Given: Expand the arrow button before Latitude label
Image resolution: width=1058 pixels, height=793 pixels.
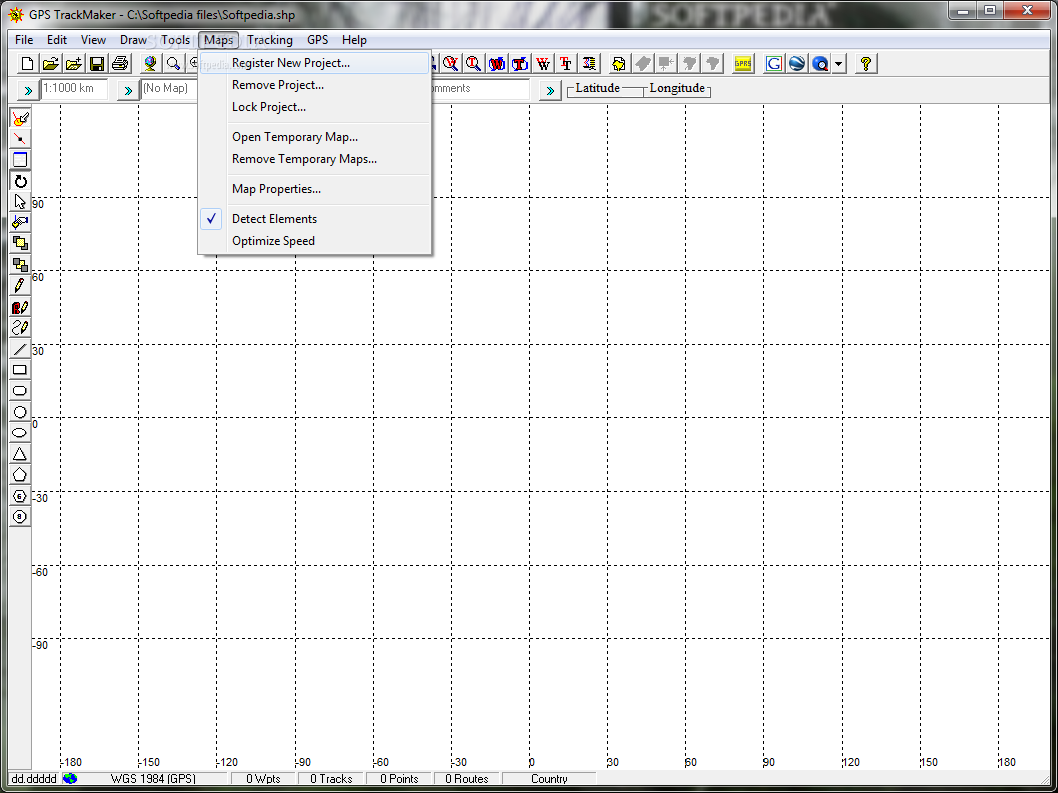Looking at the screenshot, I should [550, 89].
